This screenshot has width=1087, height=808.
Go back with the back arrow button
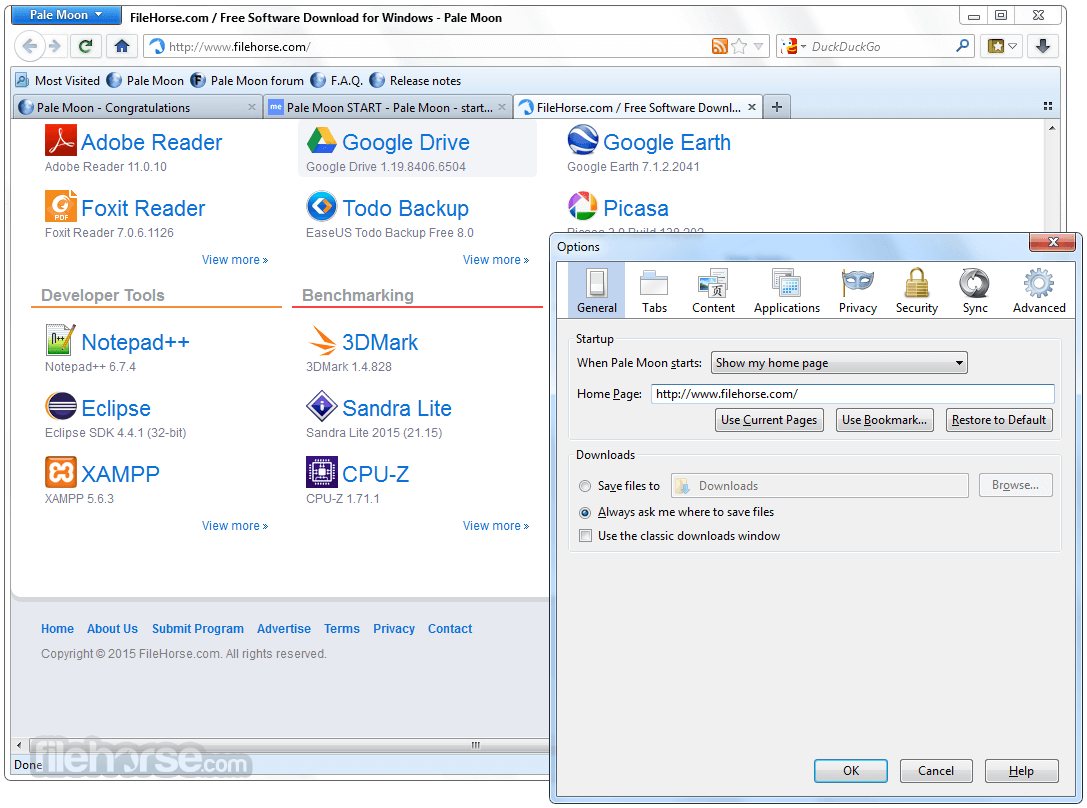tap(29, 46)
